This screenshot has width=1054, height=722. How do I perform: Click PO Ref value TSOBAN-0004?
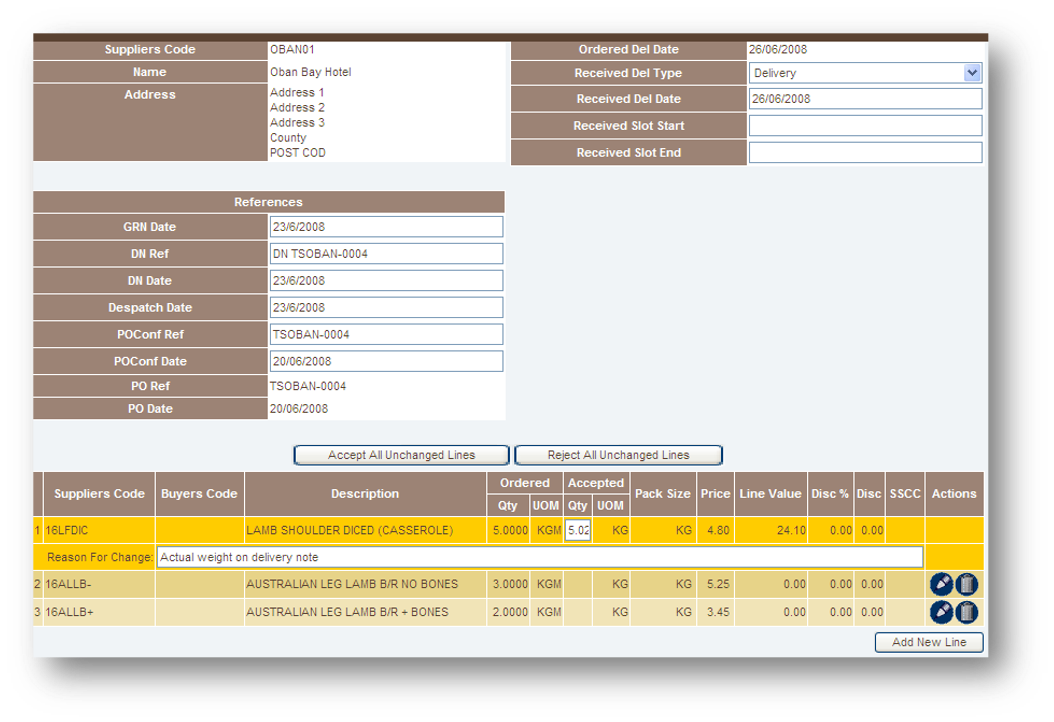click(308, 386)
